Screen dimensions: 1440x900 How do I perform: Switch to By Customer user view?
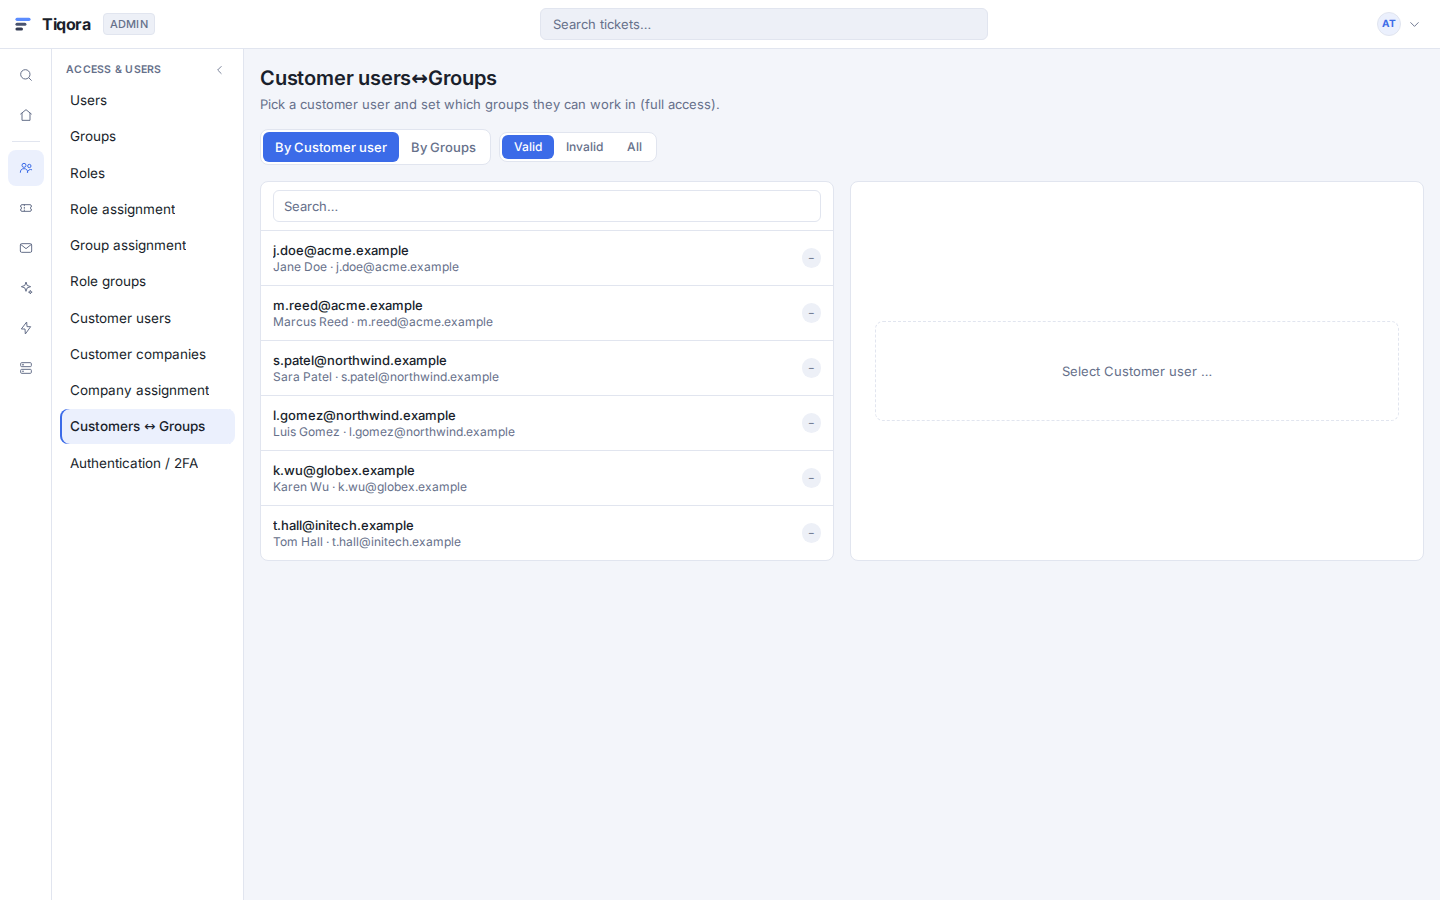pyautogui.click(x=331, y=147)
